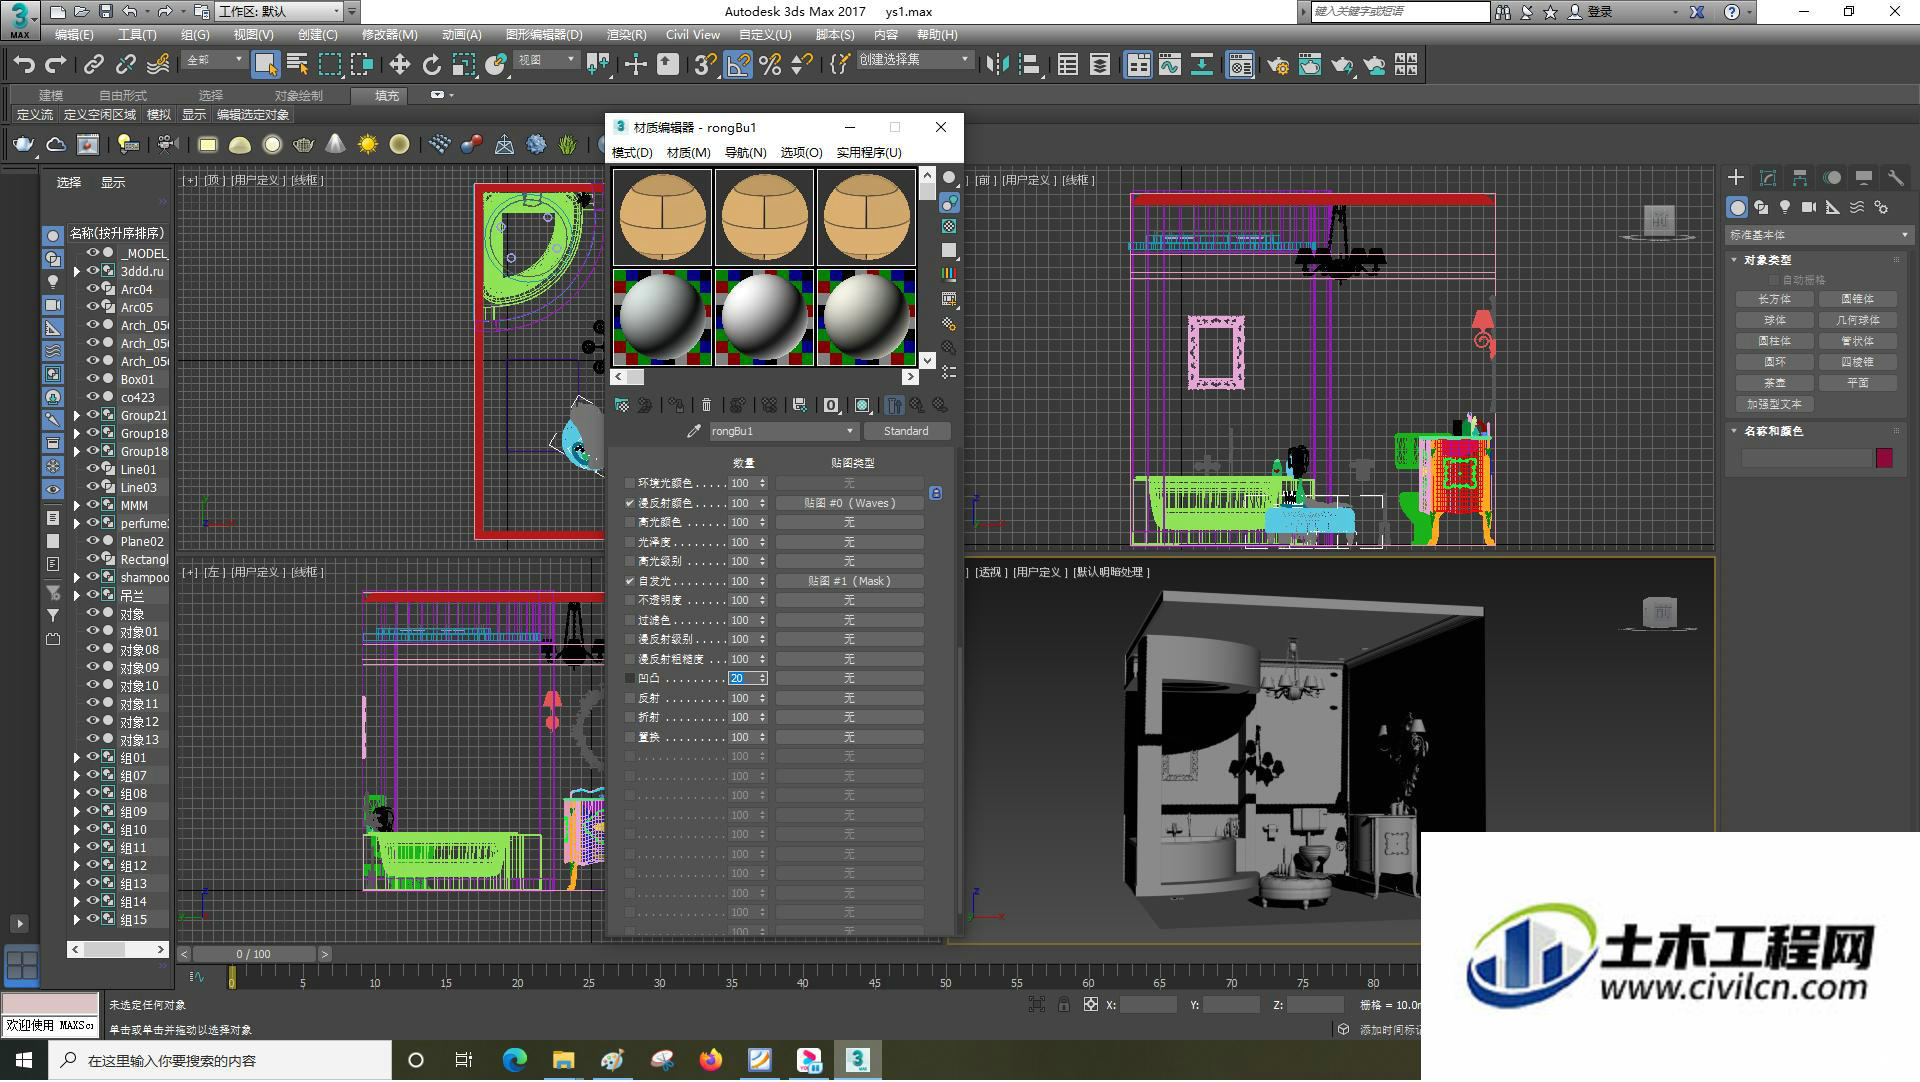Click the Standard material type button

click(x=906, y=431)
